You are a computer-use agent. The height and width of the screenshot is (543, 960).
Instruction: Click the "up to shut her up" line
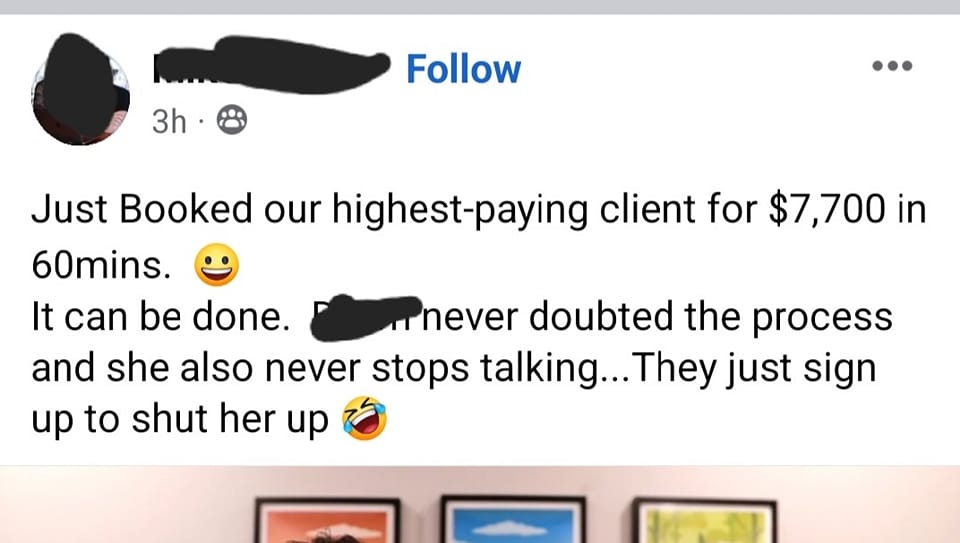[179, 420]
